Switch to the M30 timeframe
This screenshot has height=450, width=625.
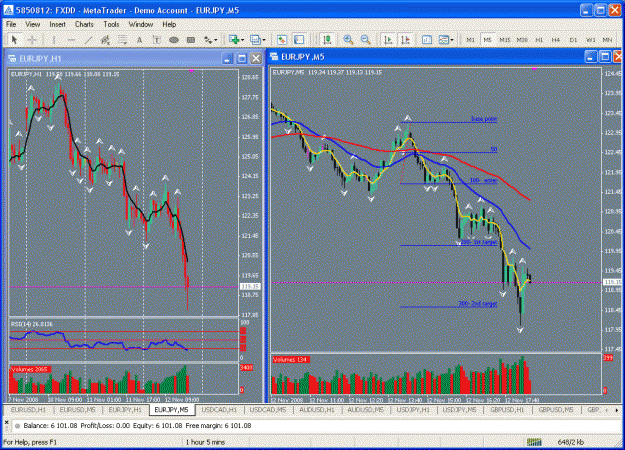click(522, 39)
